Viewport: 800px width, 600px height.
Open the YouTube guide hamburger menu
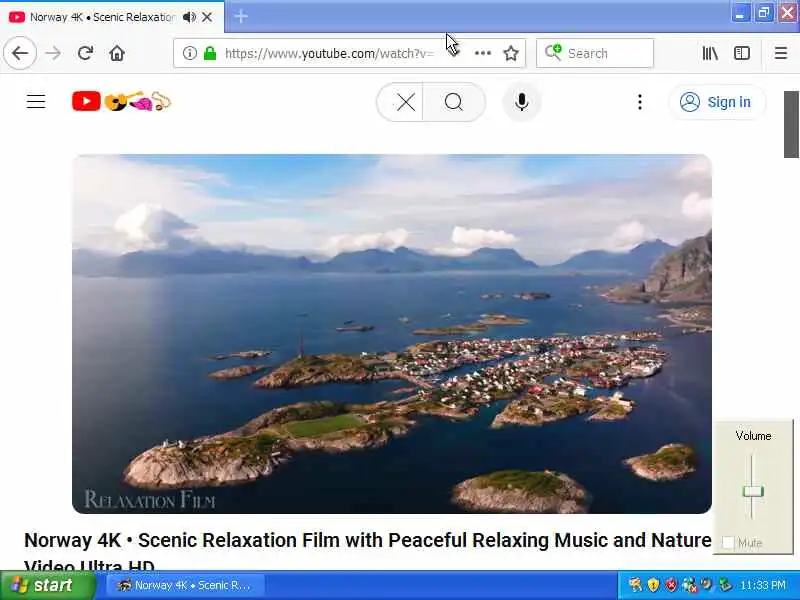click(x=36, y=102)
